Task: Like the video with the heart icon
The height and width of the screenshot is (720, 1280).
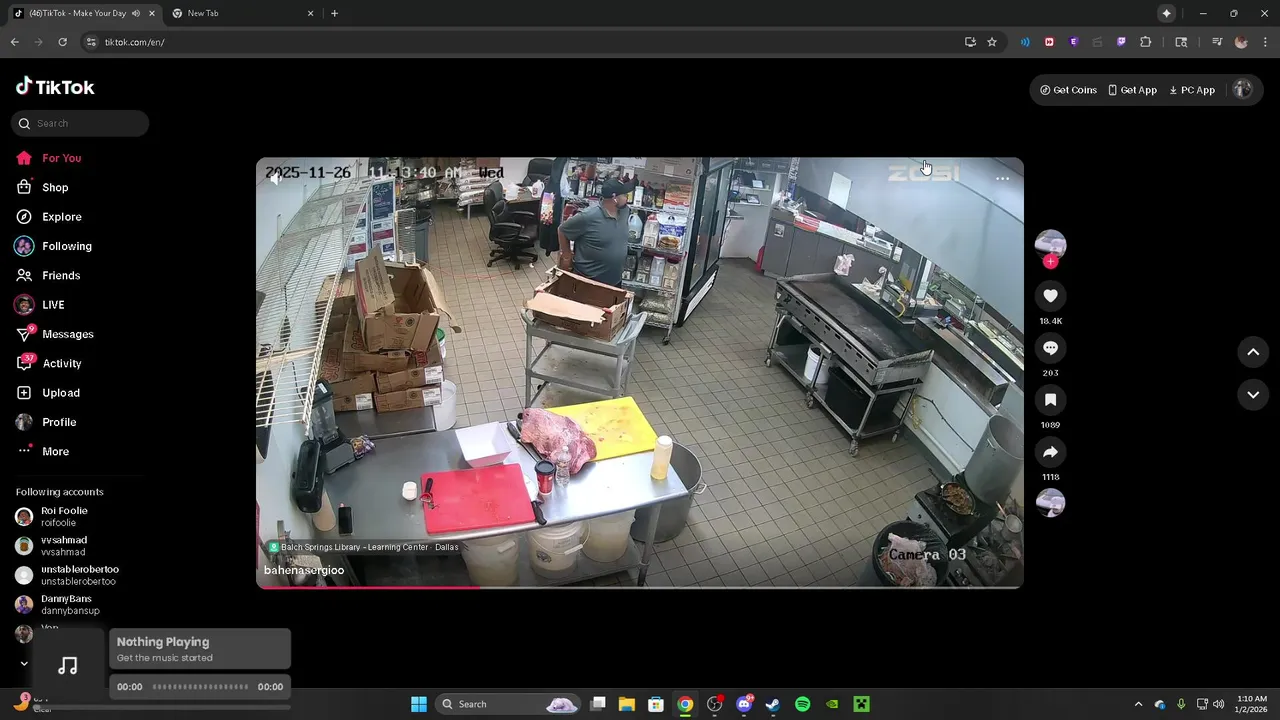Action: [x=1050, y=296]
